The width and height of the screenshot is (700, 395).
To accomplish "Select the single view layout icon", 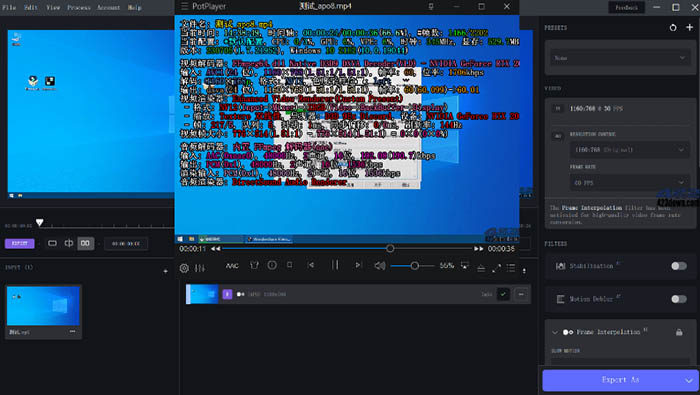I will [x=52, y=243].
